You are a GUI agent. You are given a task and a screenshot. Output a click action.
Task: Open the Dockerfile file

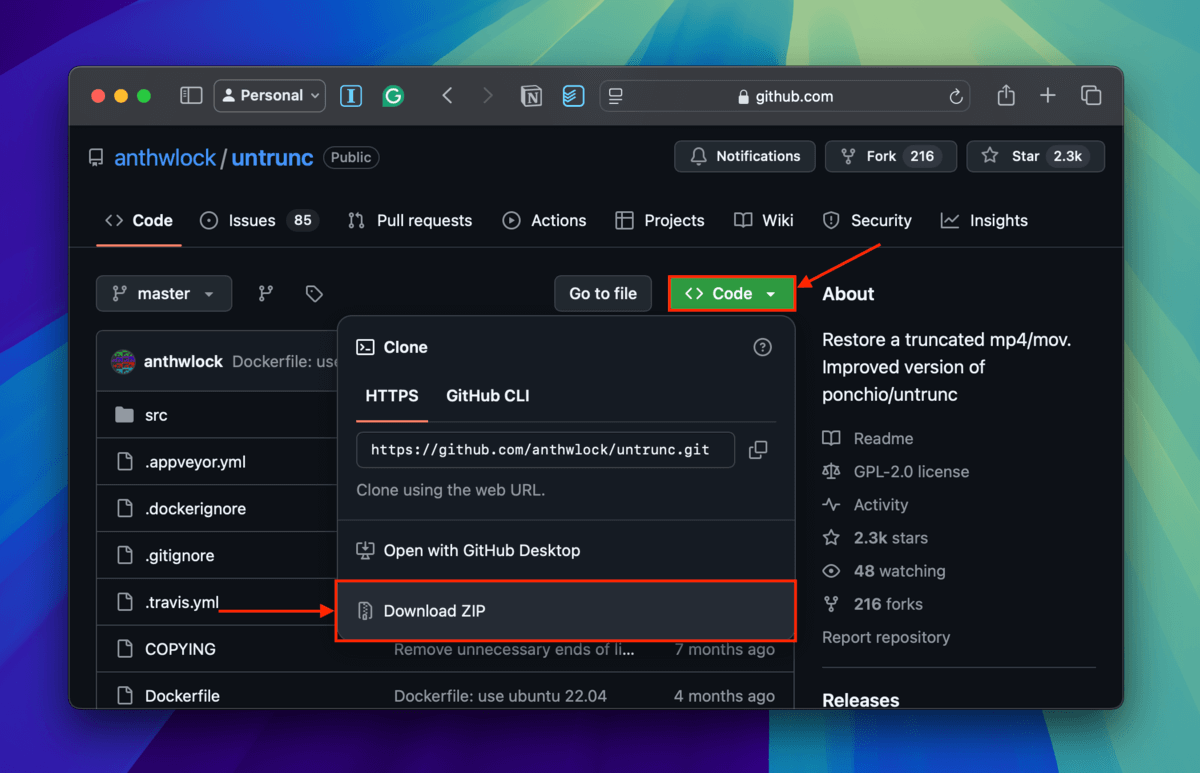point(182,696)
